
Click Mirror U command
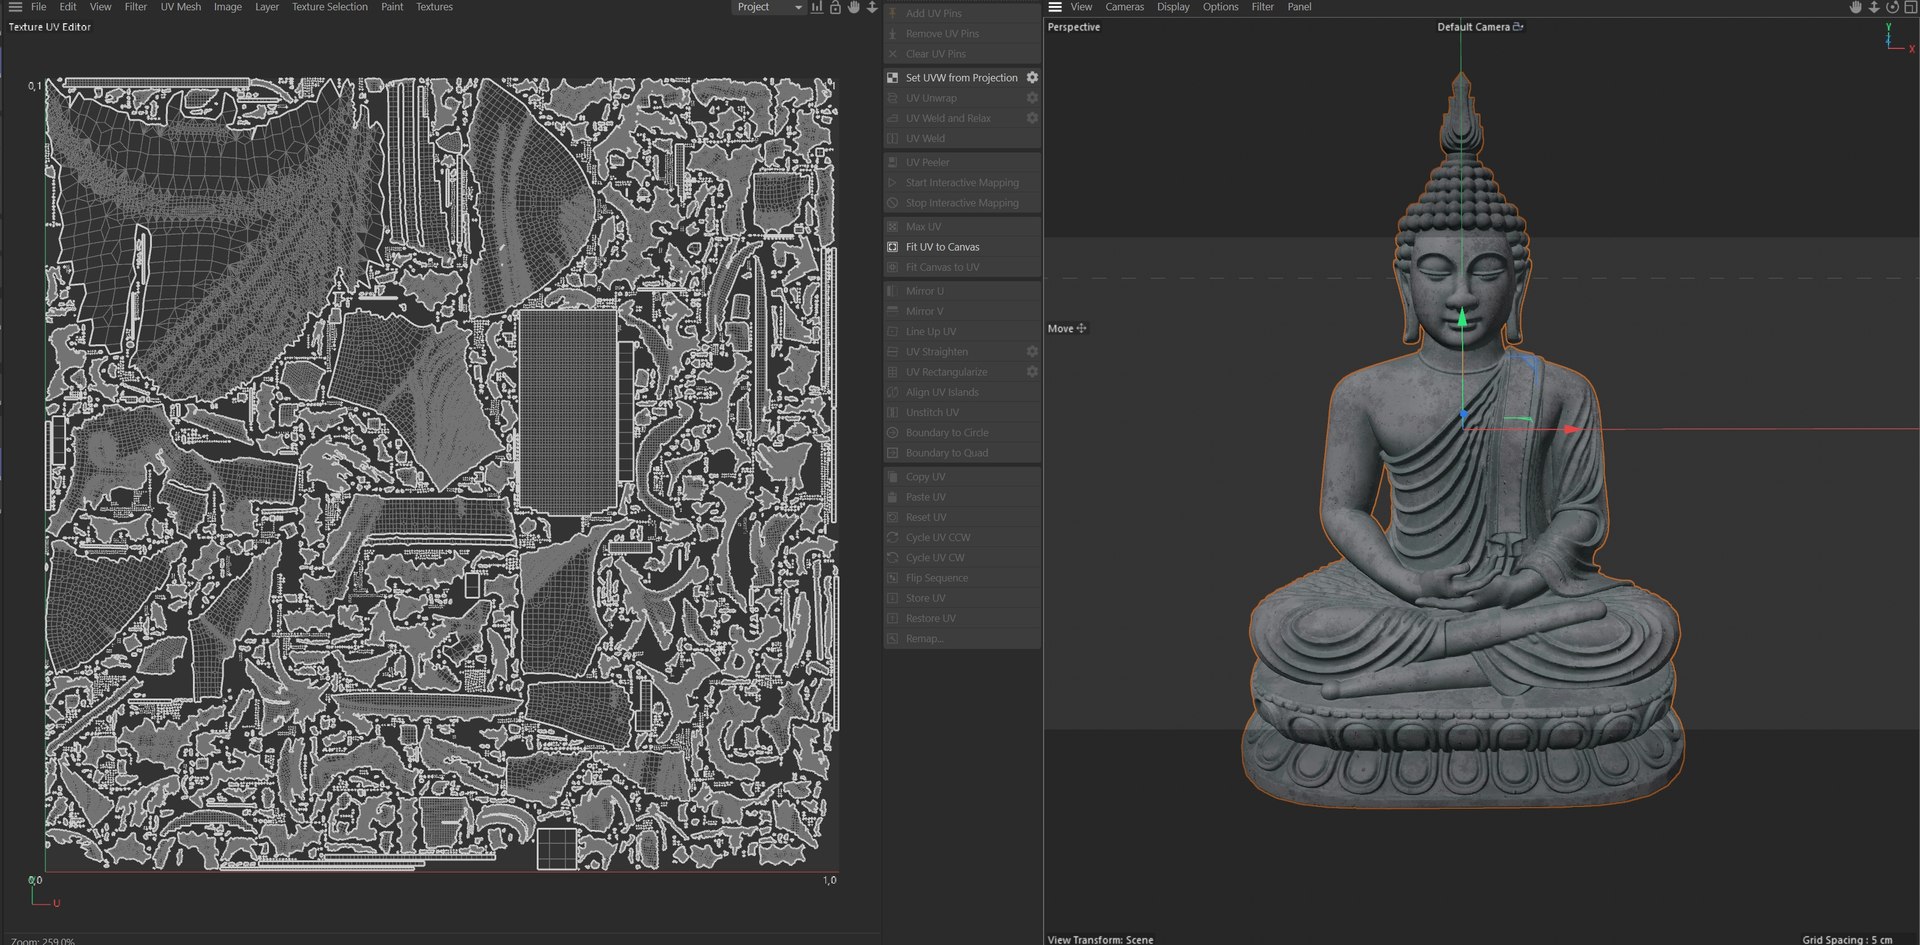pyautogui.click(x=961, y=291)
